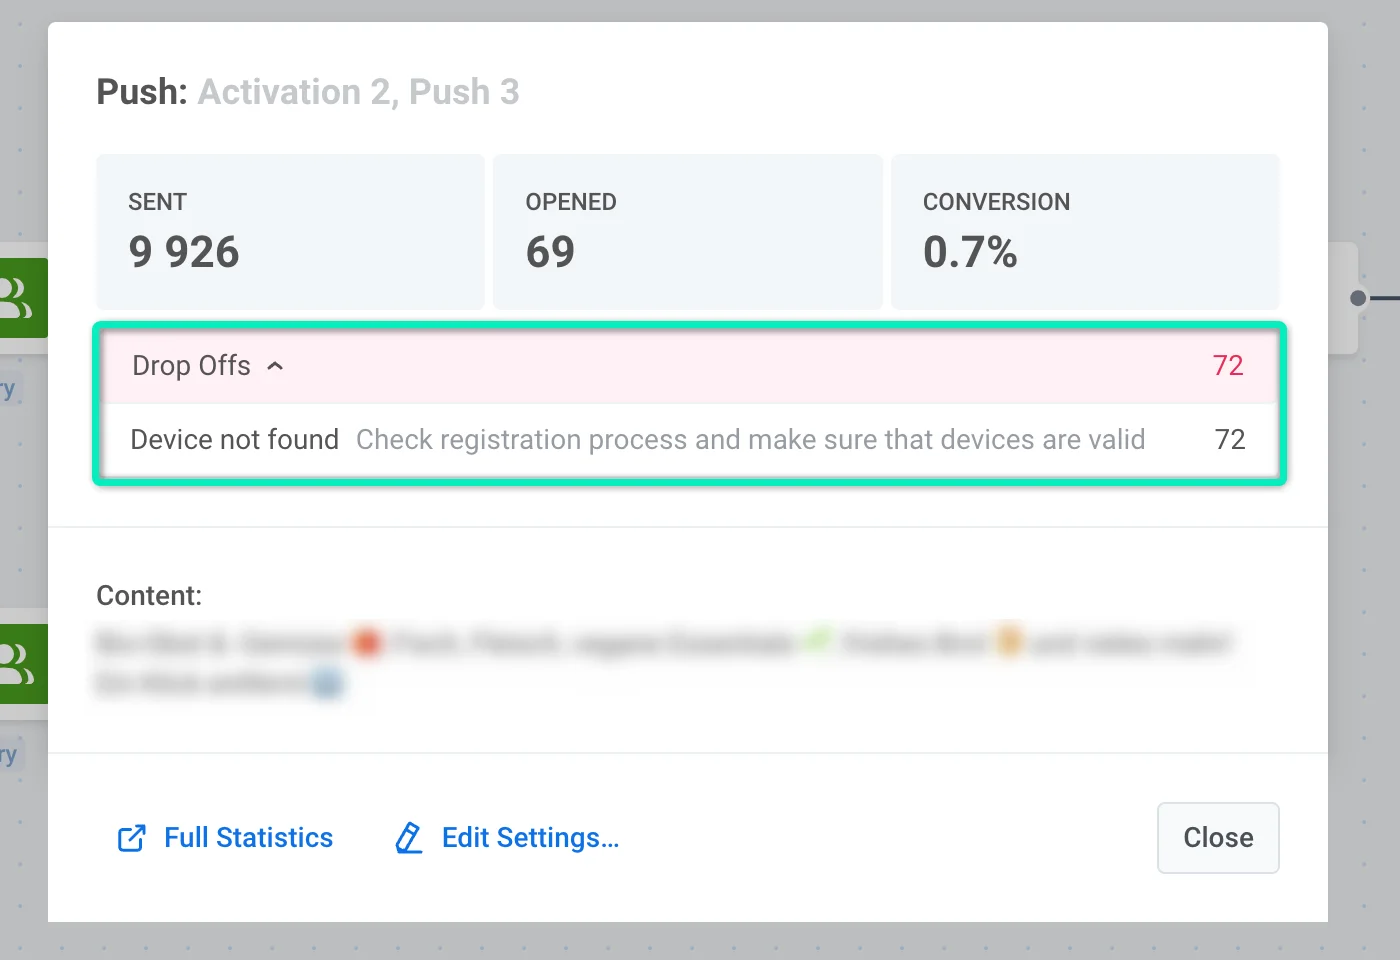Click the pencil icon beside Edit Settings
The image size is (1400, 960).
tap(408, 838)
